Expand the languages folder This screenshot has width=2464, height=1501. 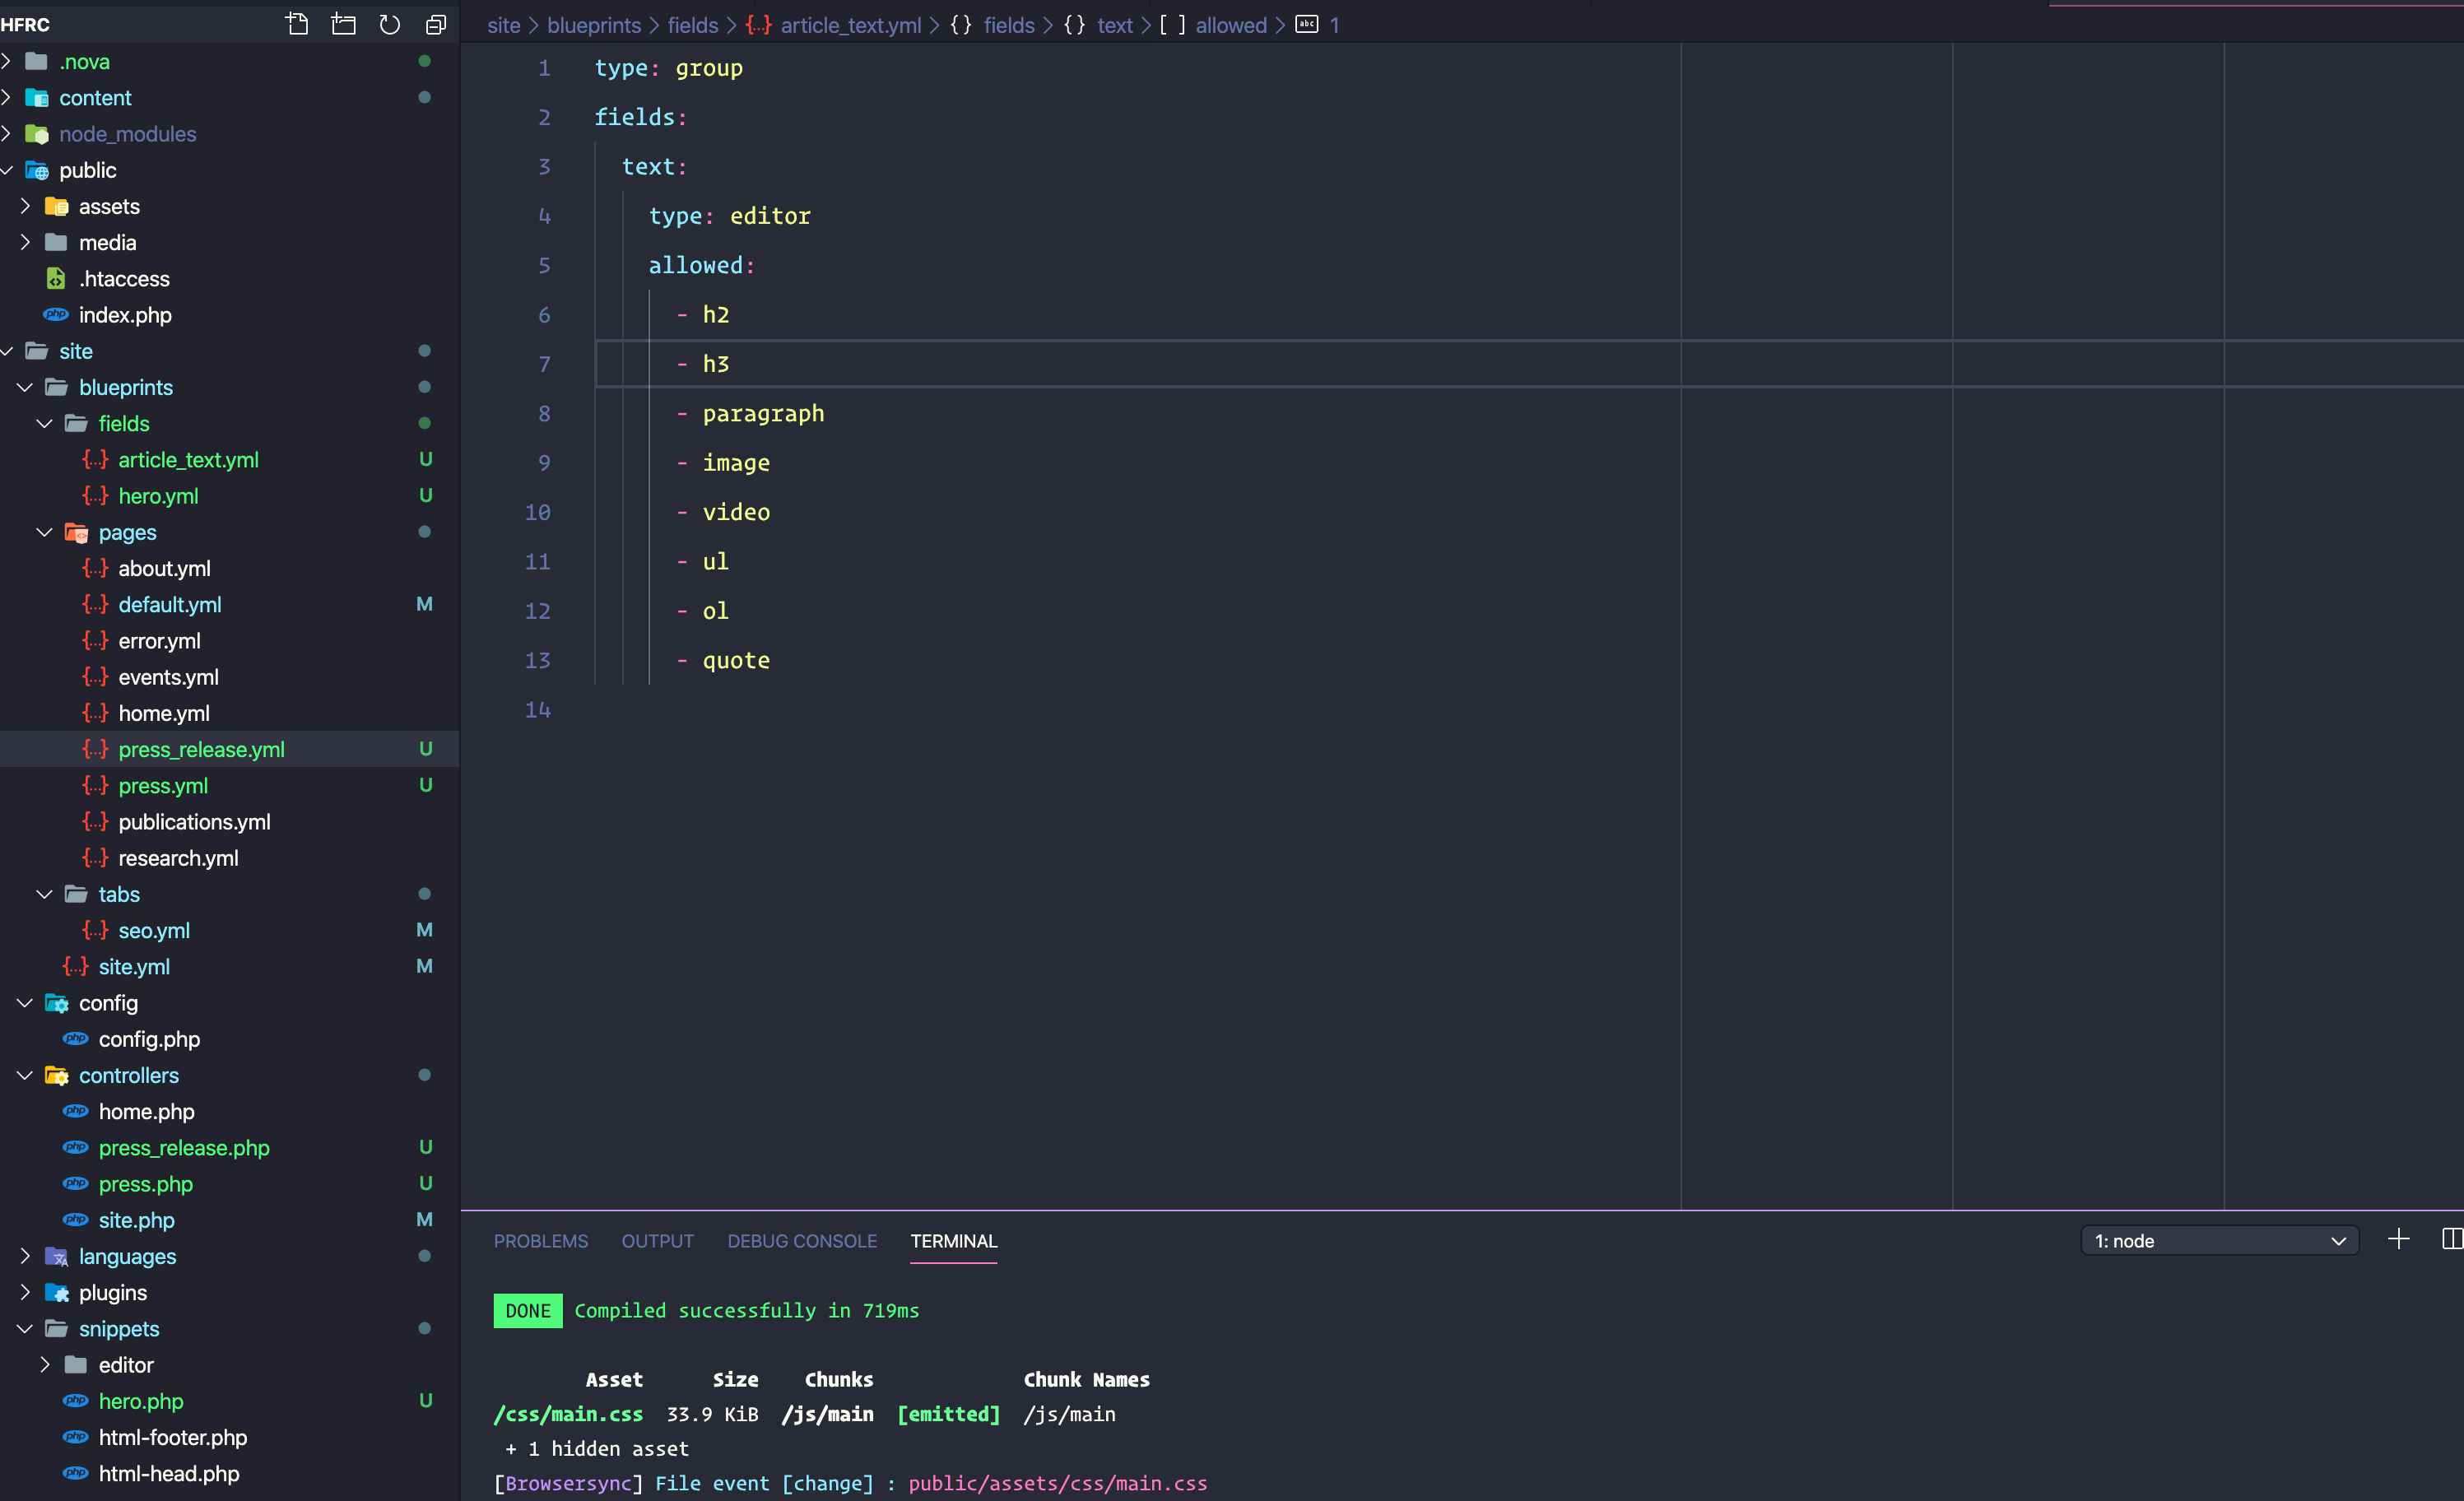pos(127,1256)
